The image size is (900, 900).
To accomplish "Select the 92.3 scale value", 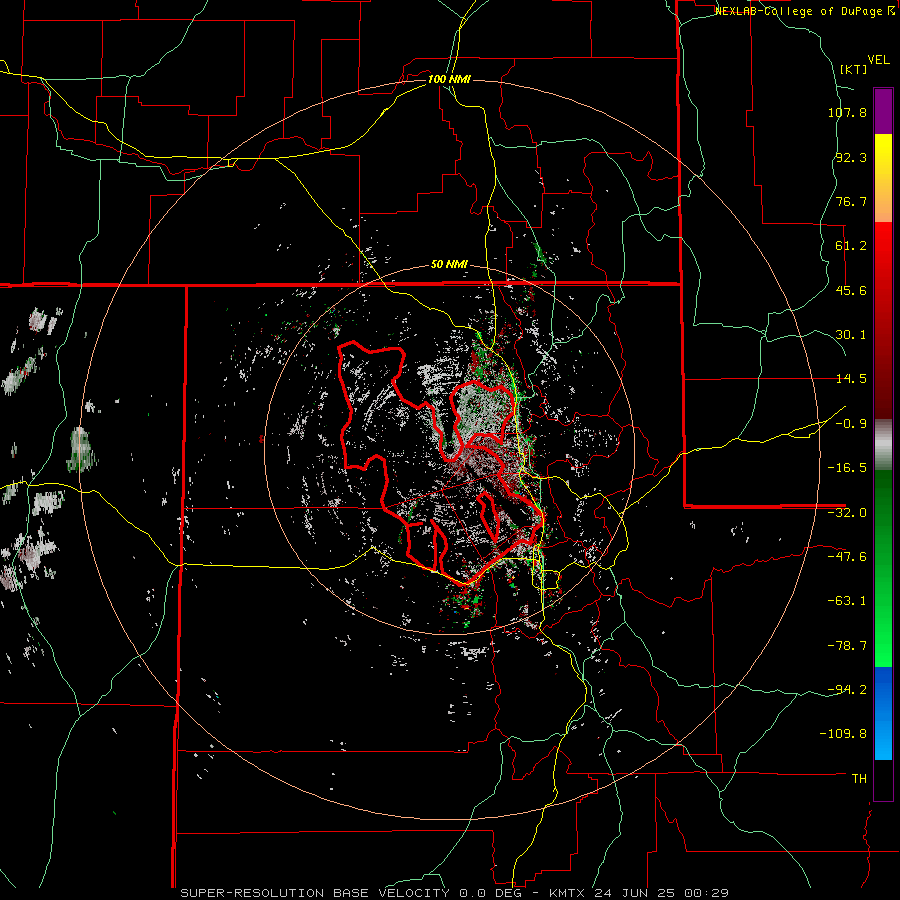I will pos(851,157).
